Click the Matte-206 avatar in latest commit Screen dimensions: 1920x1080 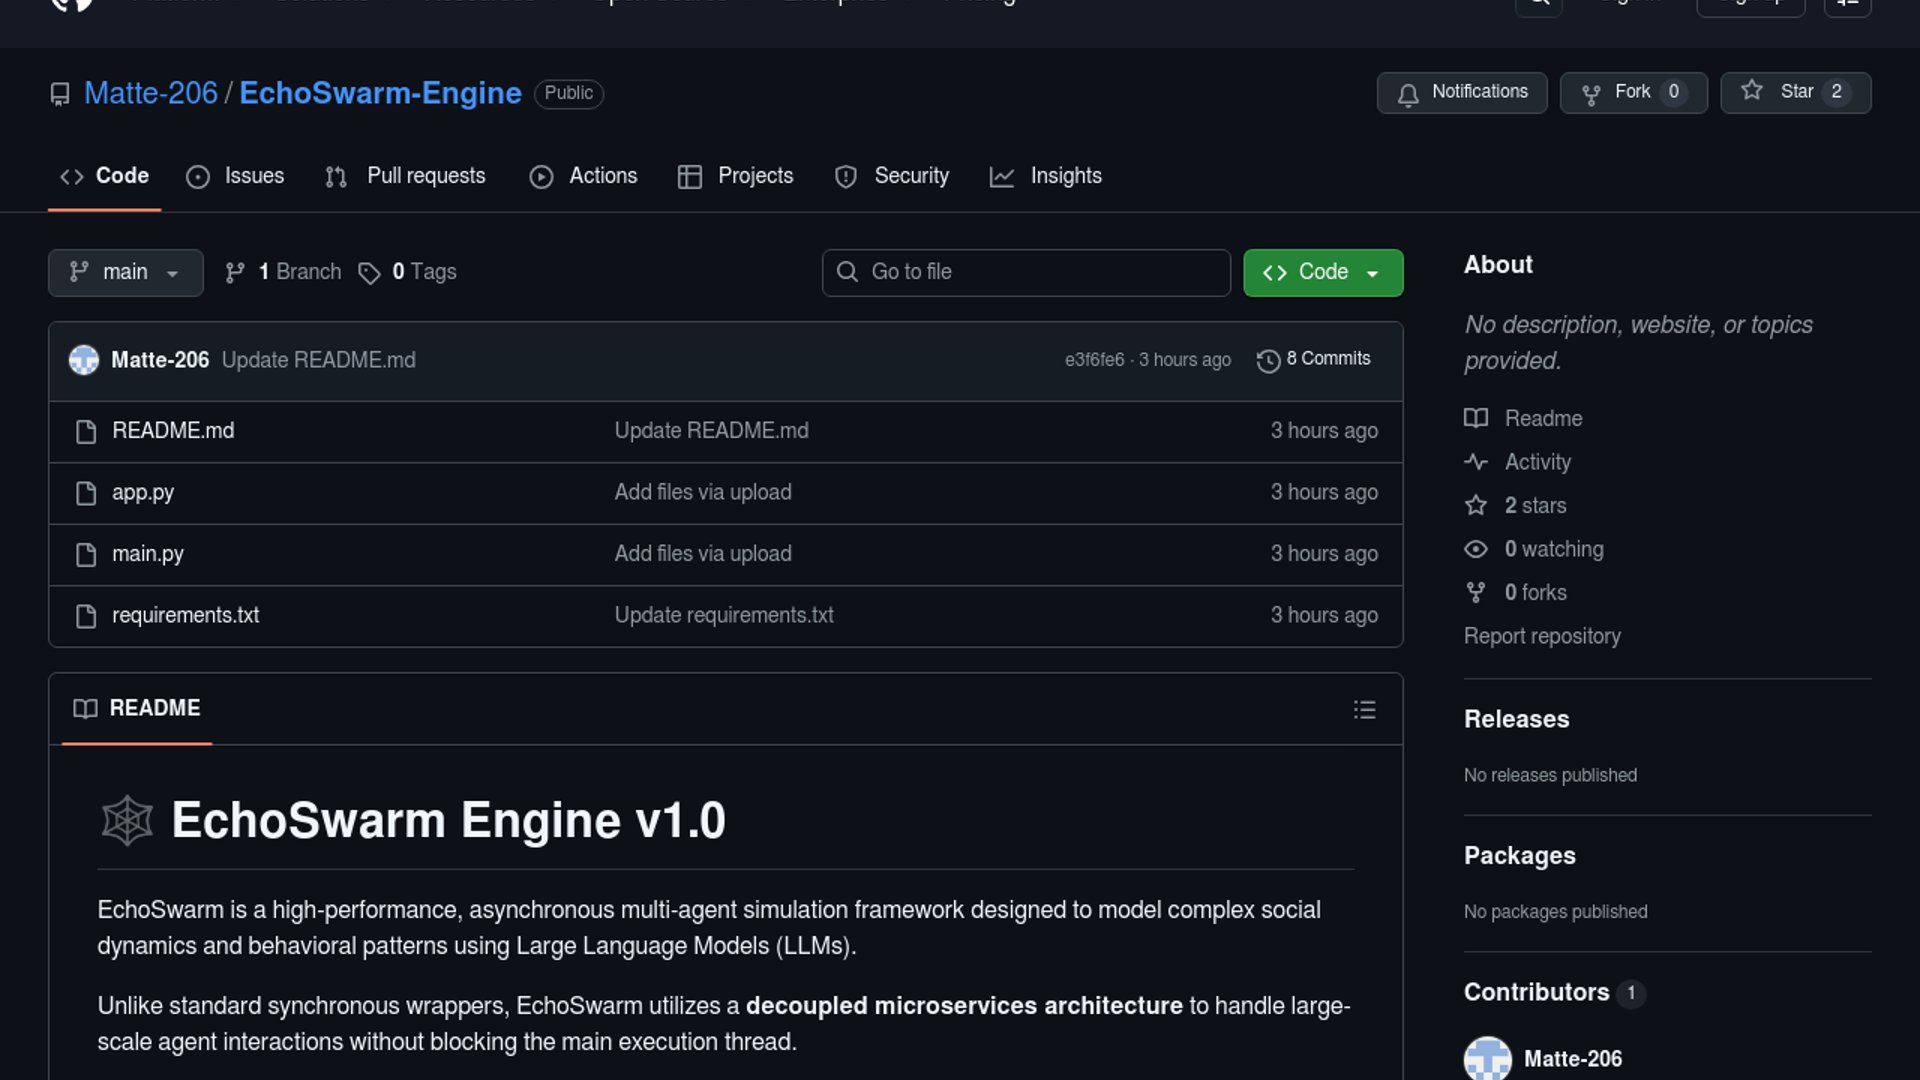coord(84,360)
